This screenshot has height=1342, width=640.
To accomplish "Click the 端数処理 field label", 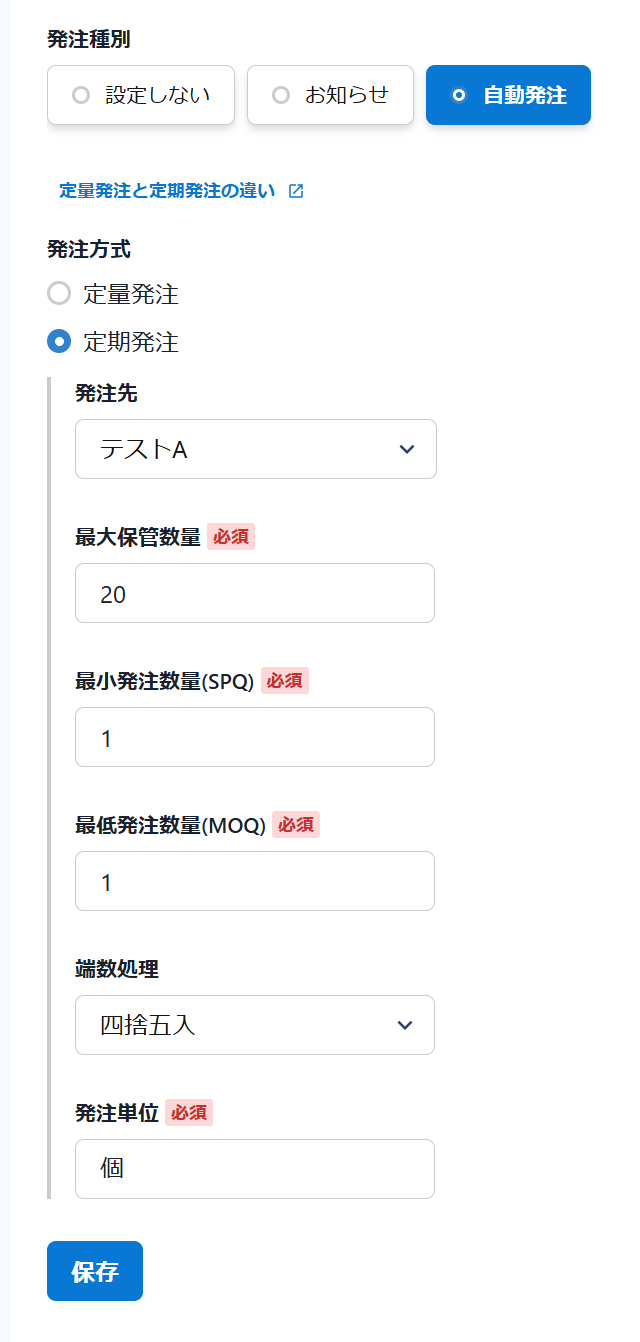I will (x=117, y=969).
